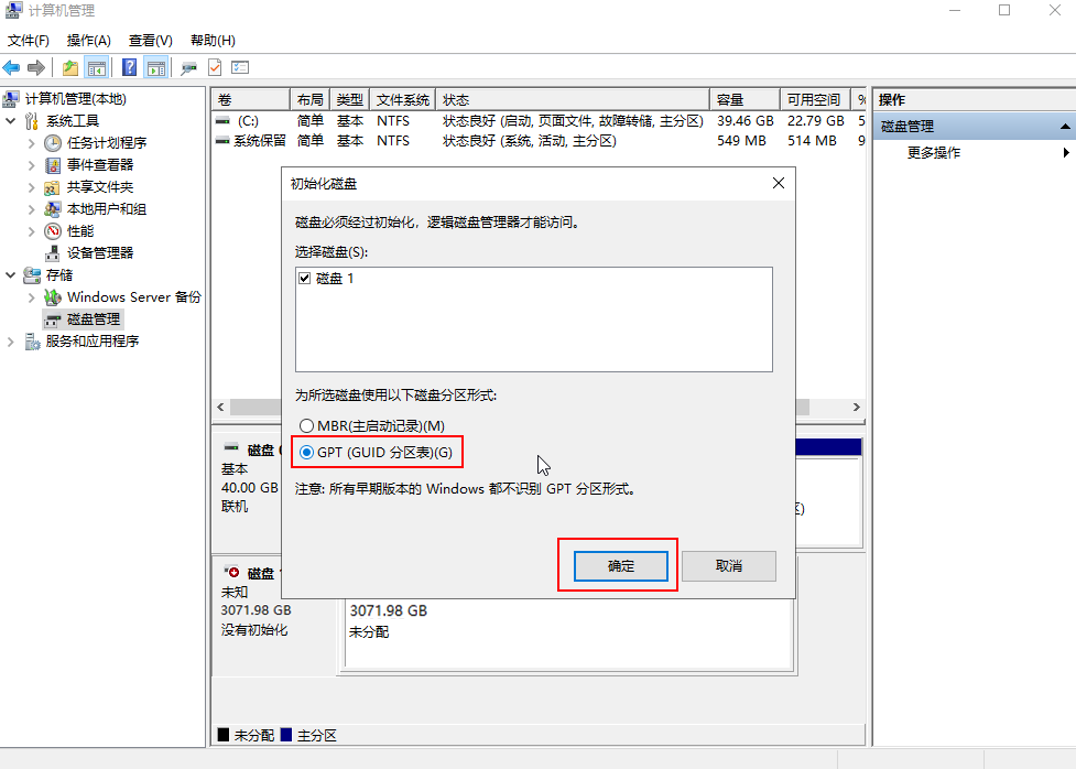Click the Up one level folder icon
This screenshot has width=1076, height=769.
(x=70, y=67)
